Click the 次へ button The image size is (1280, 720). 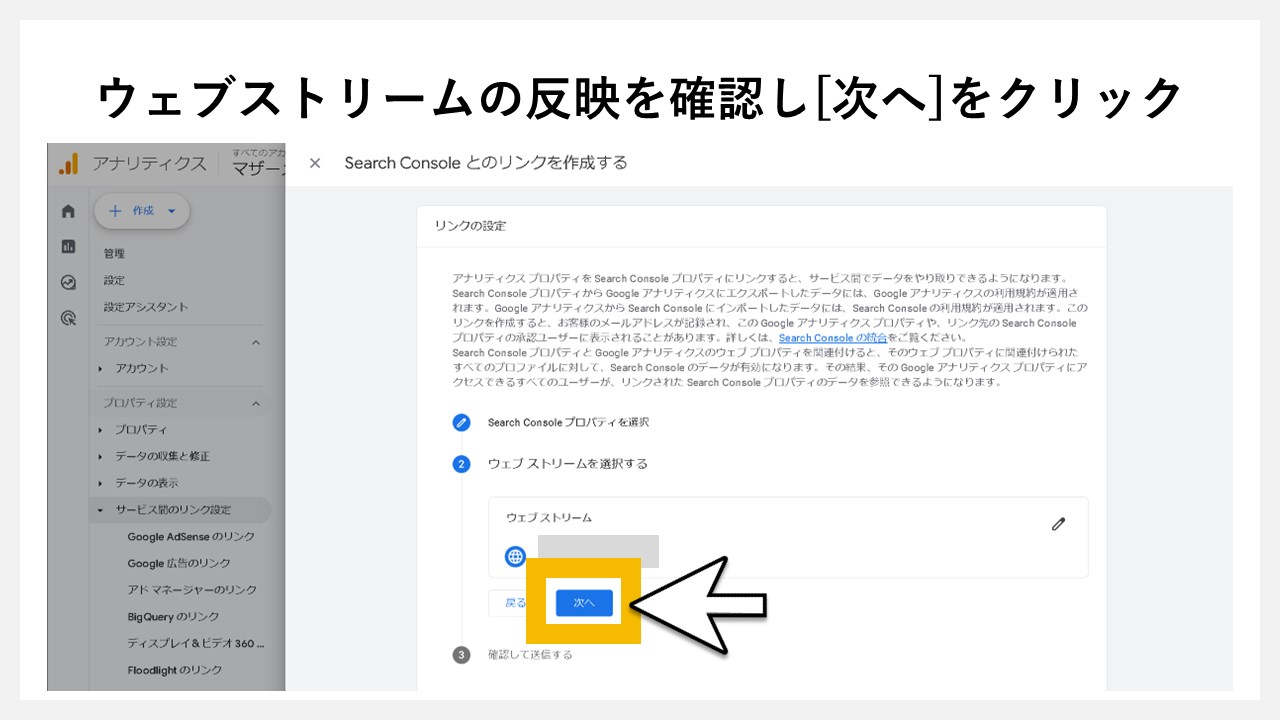click(583, 601)
